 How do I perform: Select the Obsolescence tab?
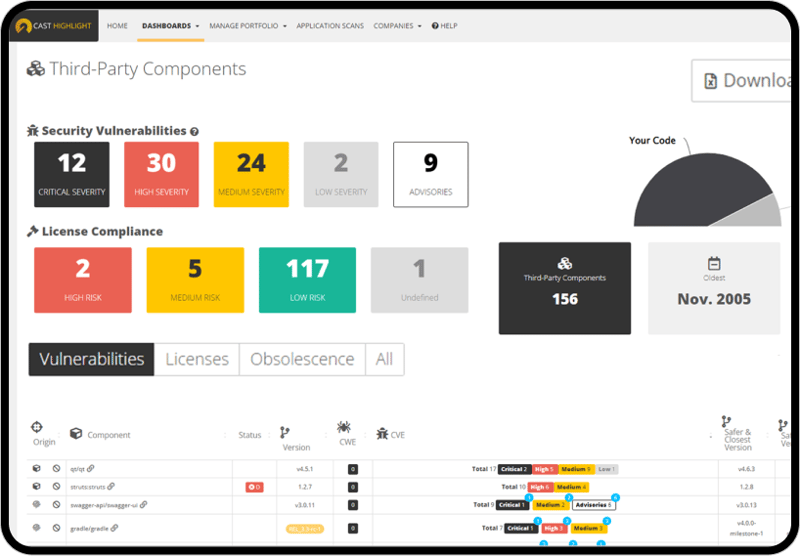[x=302, y=359]
